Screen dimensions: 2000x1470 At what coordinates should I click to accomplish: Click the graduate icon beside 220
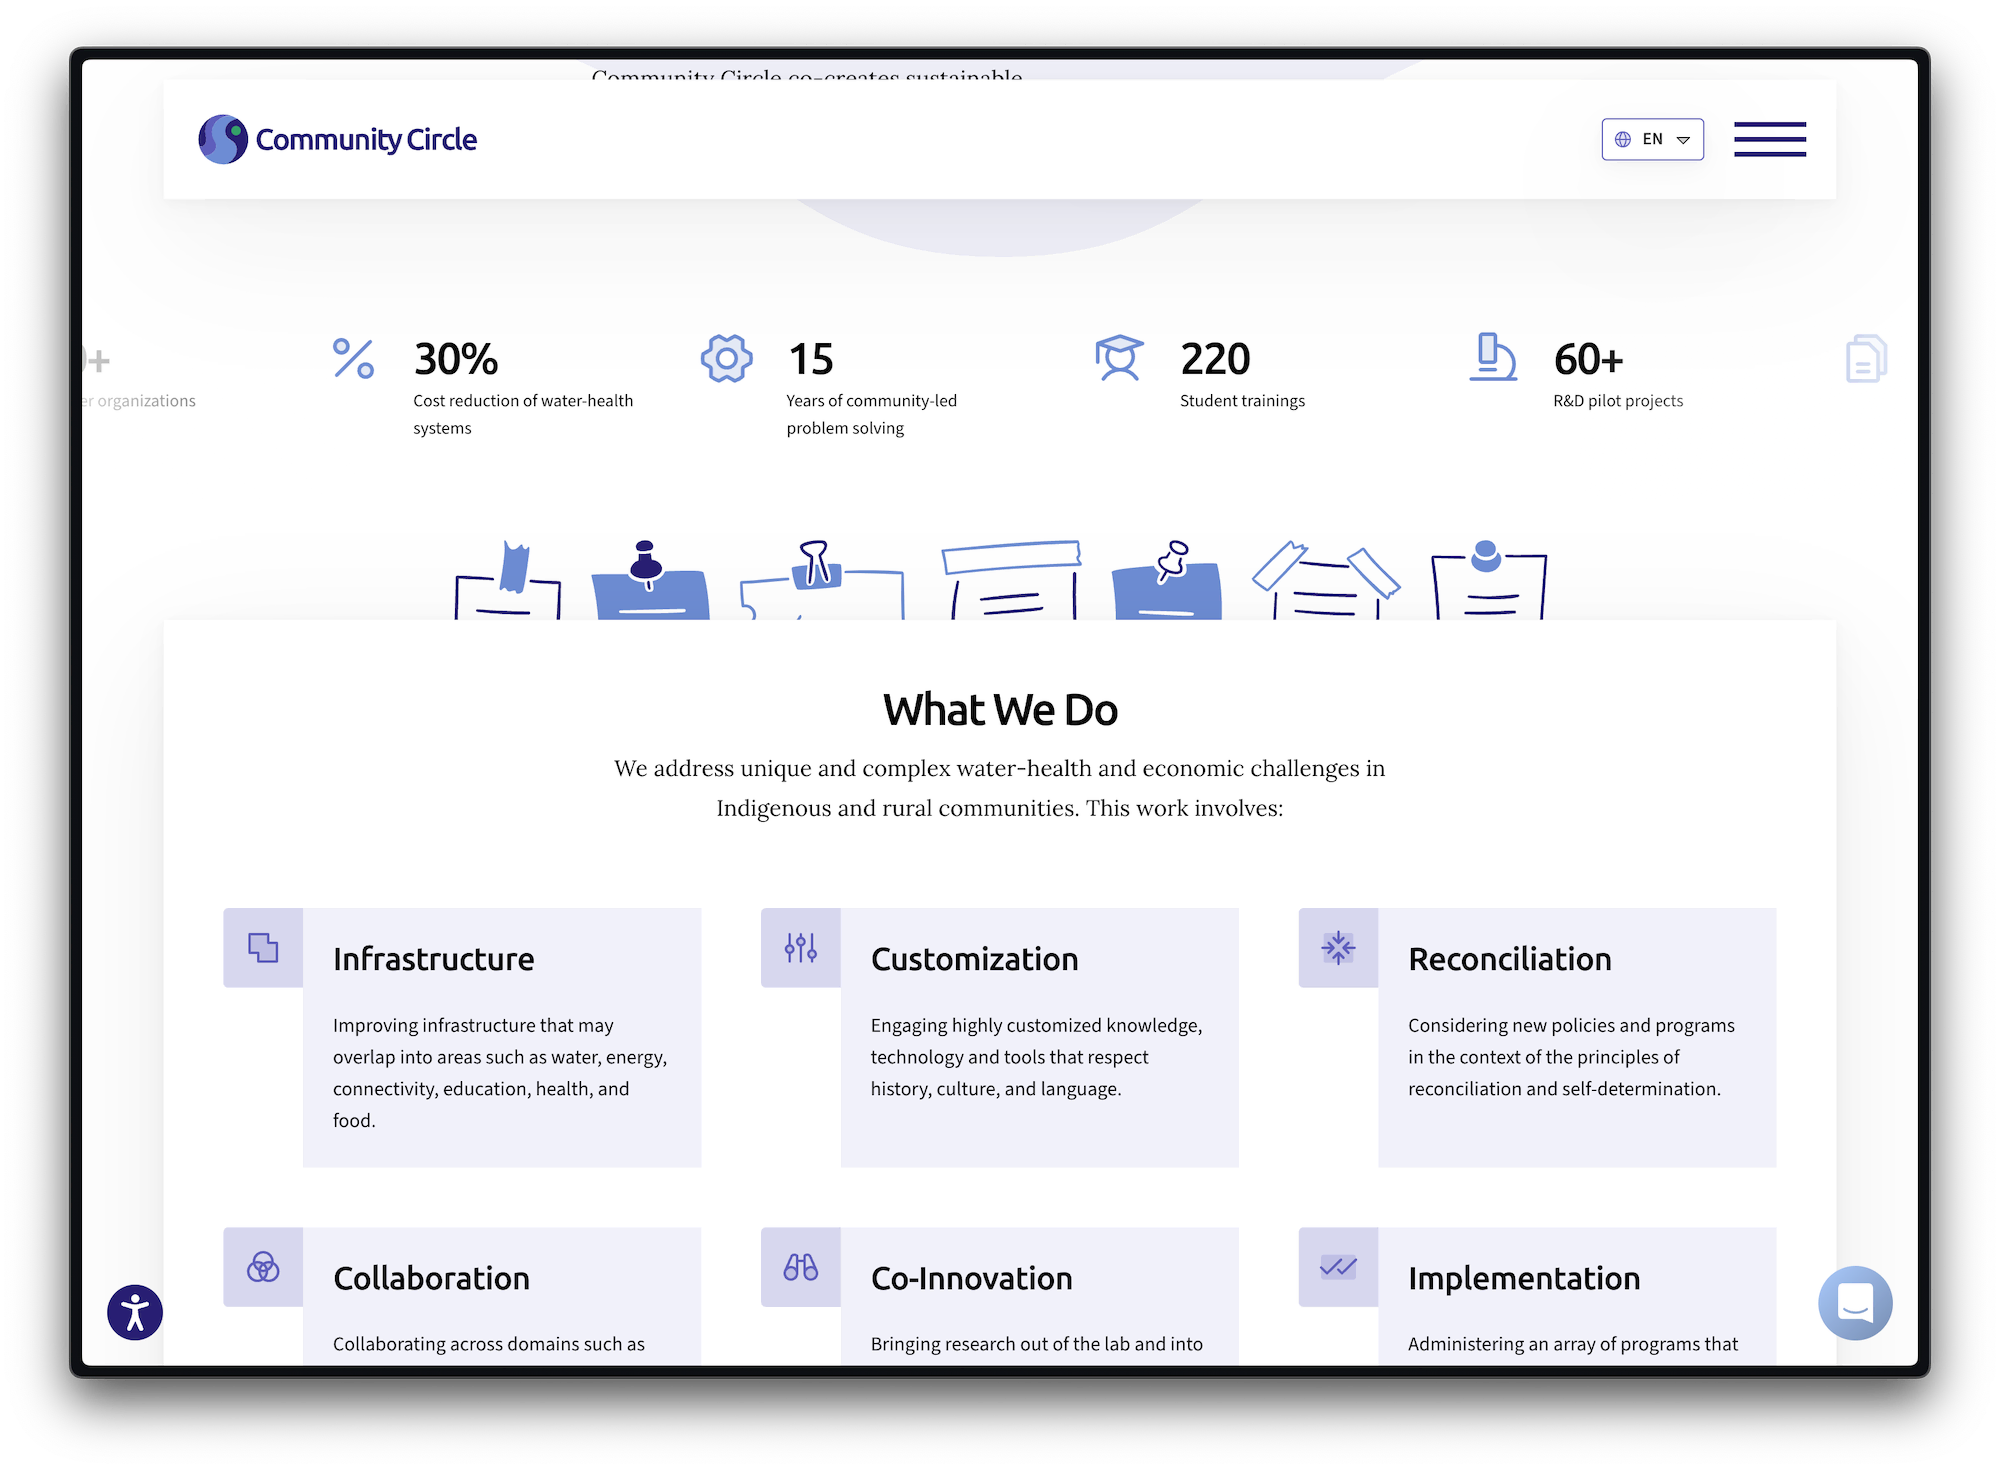pyautogui.click(x=1119, y=358)
